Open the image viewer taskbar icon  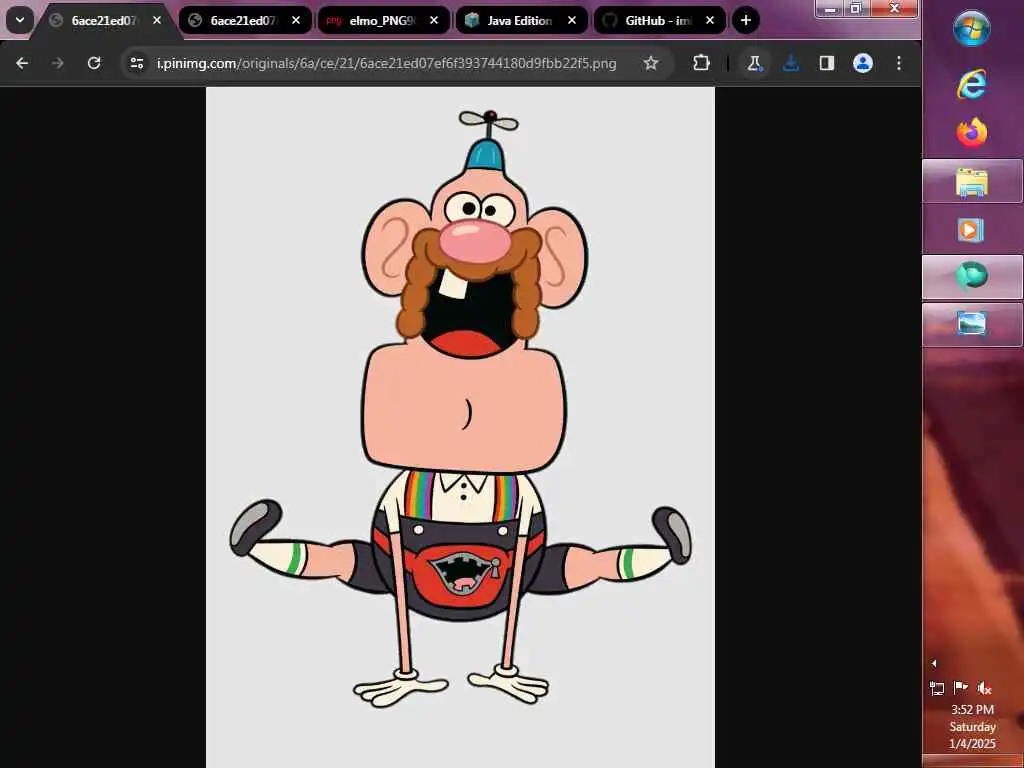pos(972,324)
